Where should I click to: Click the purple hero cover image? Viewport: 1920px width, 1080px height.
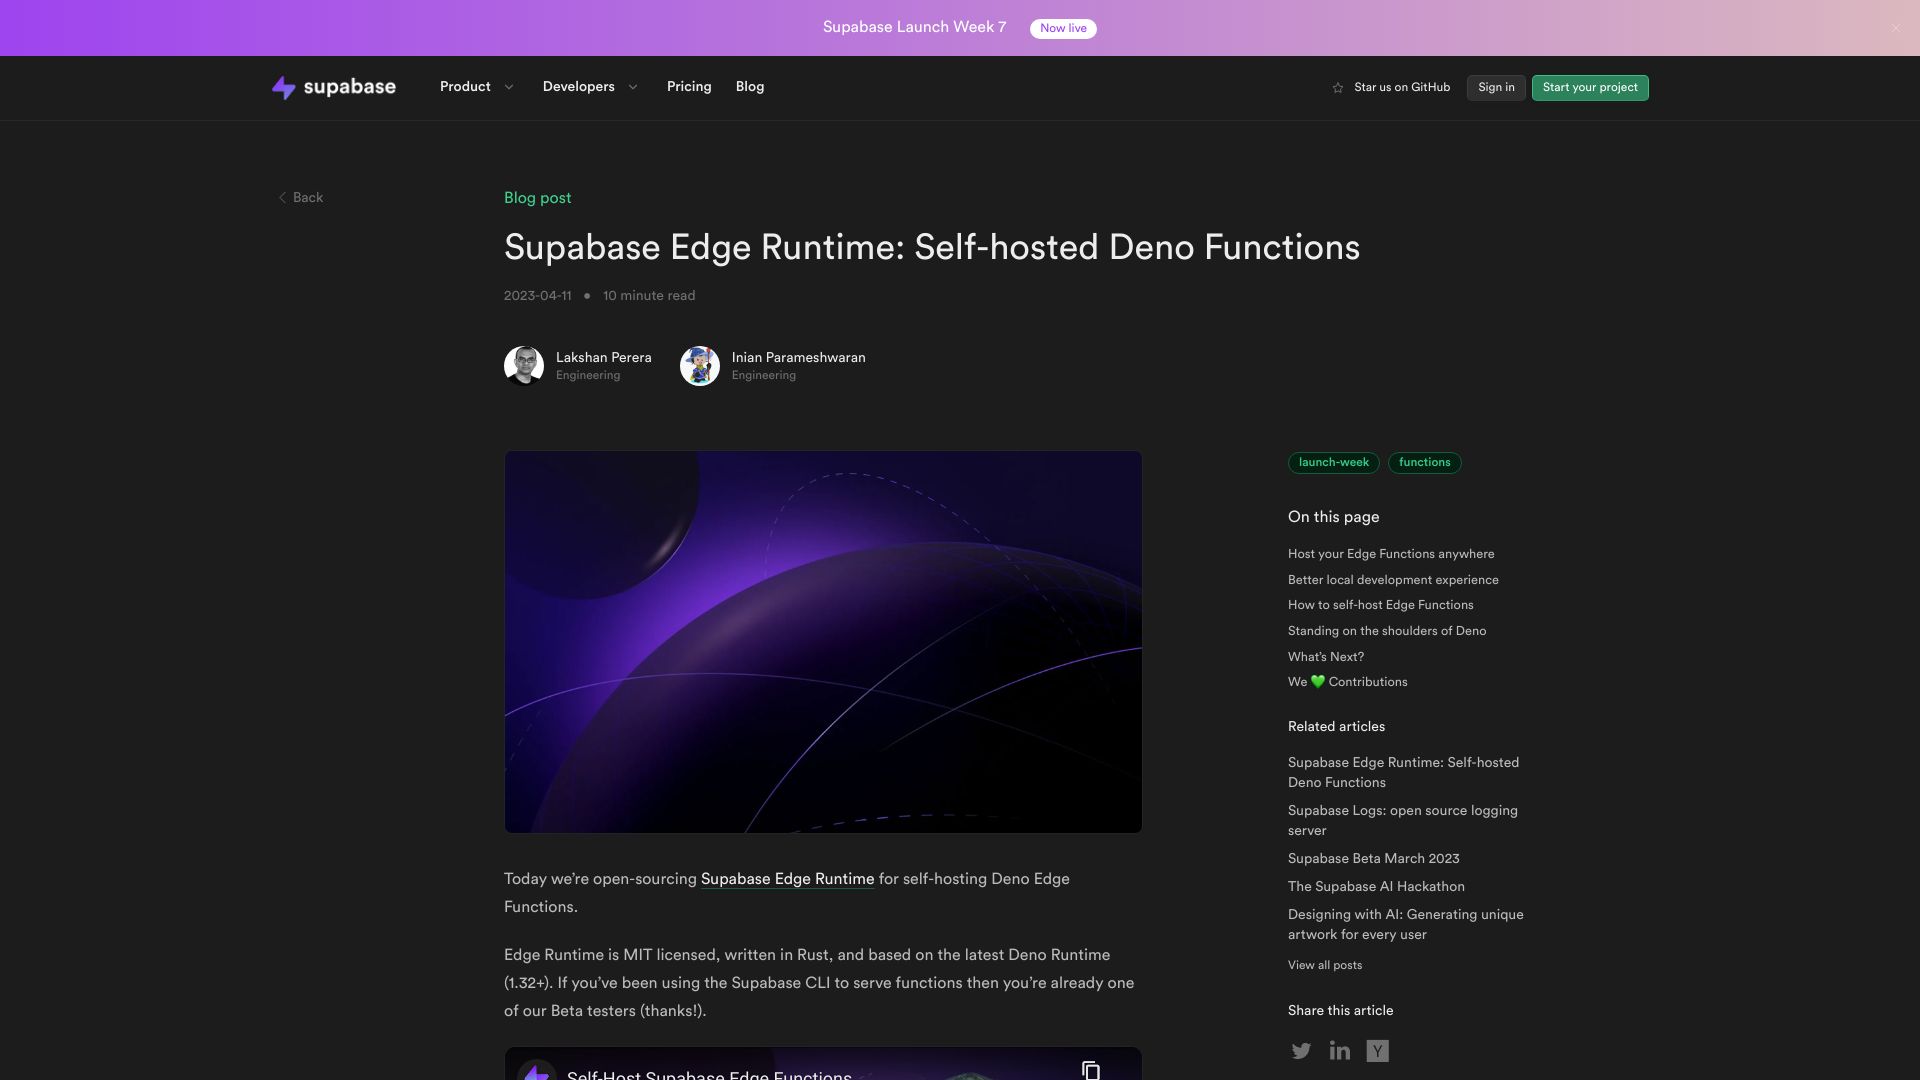click(823, 642)
